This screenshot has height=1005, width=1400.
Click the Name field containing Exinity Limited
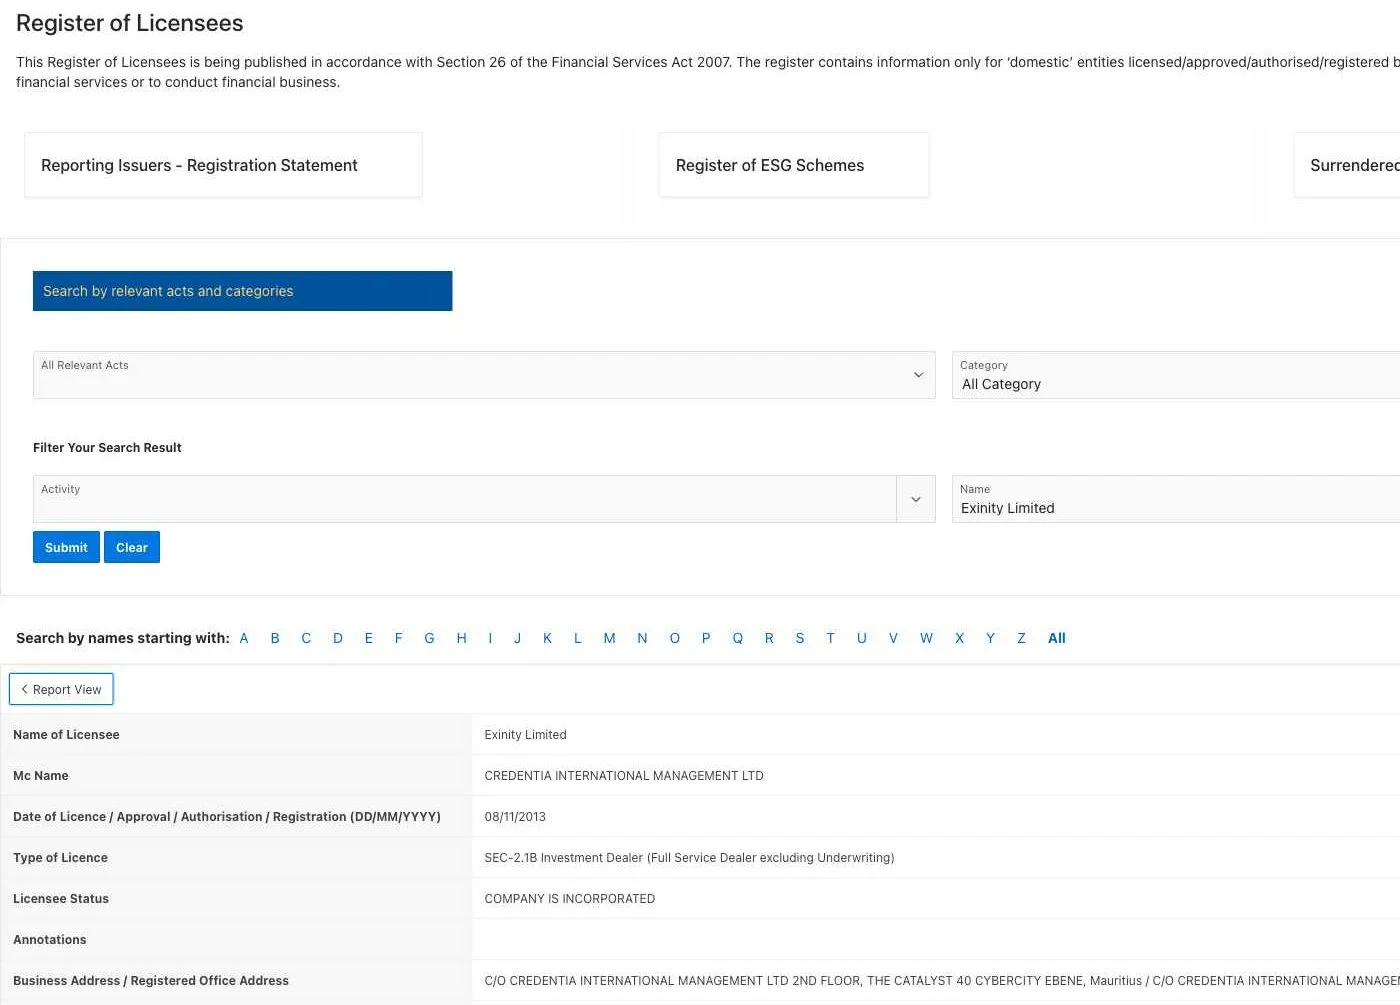click(x=1176, y=499)
